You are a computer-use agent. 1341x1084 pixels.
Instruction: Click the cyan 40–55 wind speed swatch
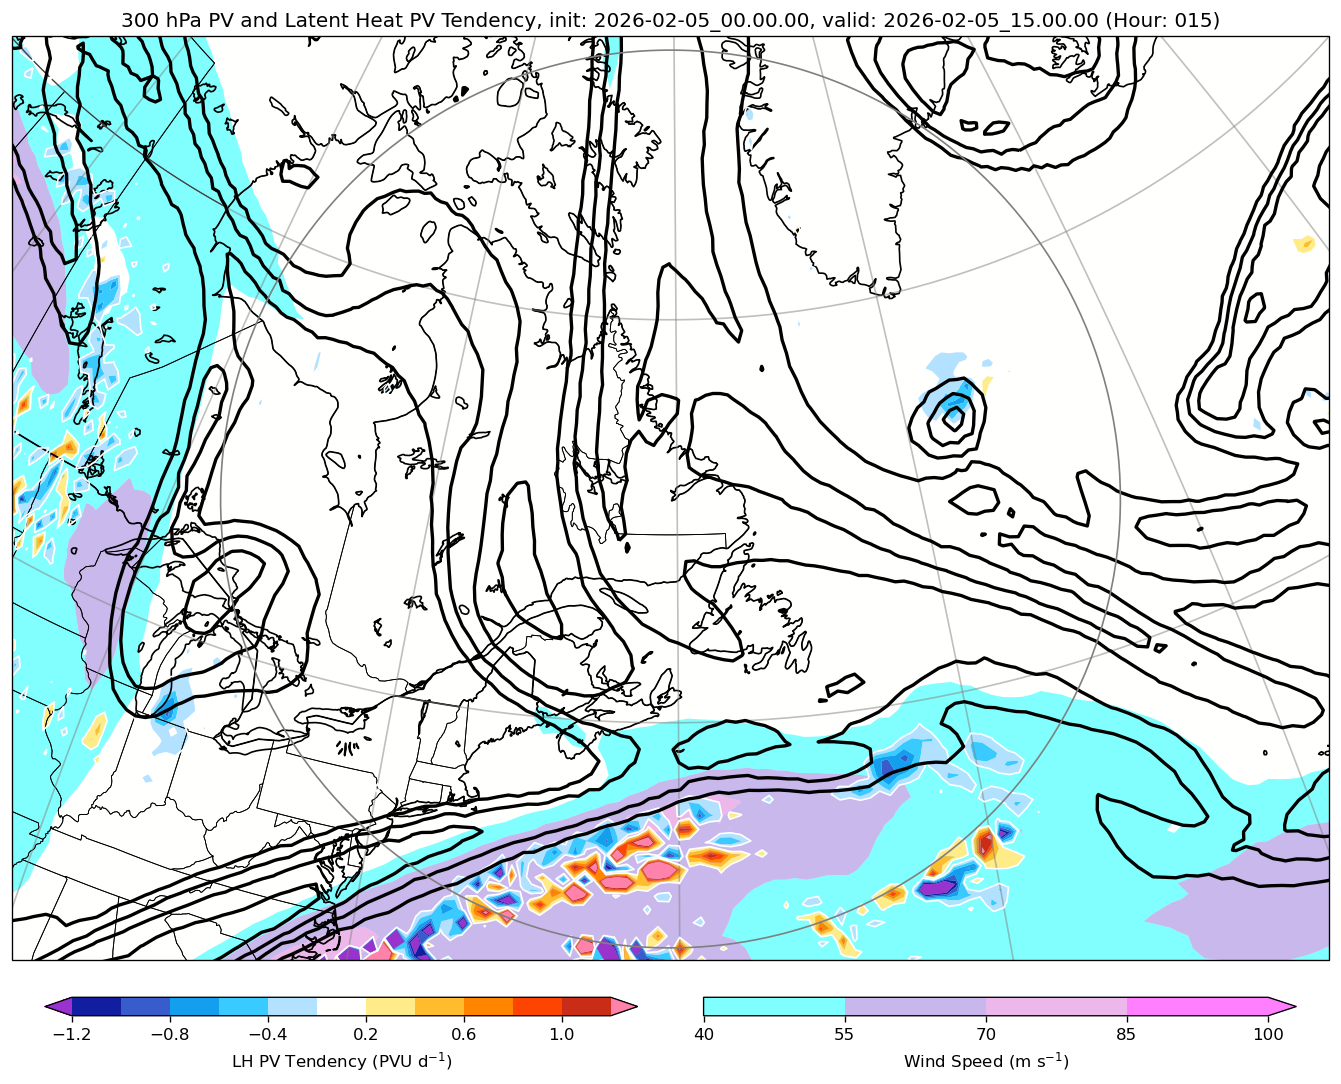[773, 1006]
